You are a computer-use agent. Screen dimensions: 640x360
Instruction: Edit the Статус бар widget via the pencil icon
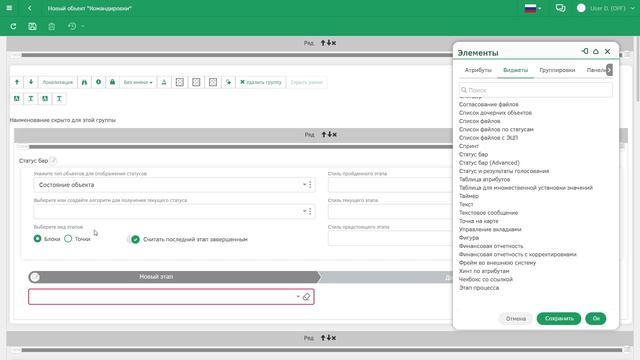[x=53, y=160]
